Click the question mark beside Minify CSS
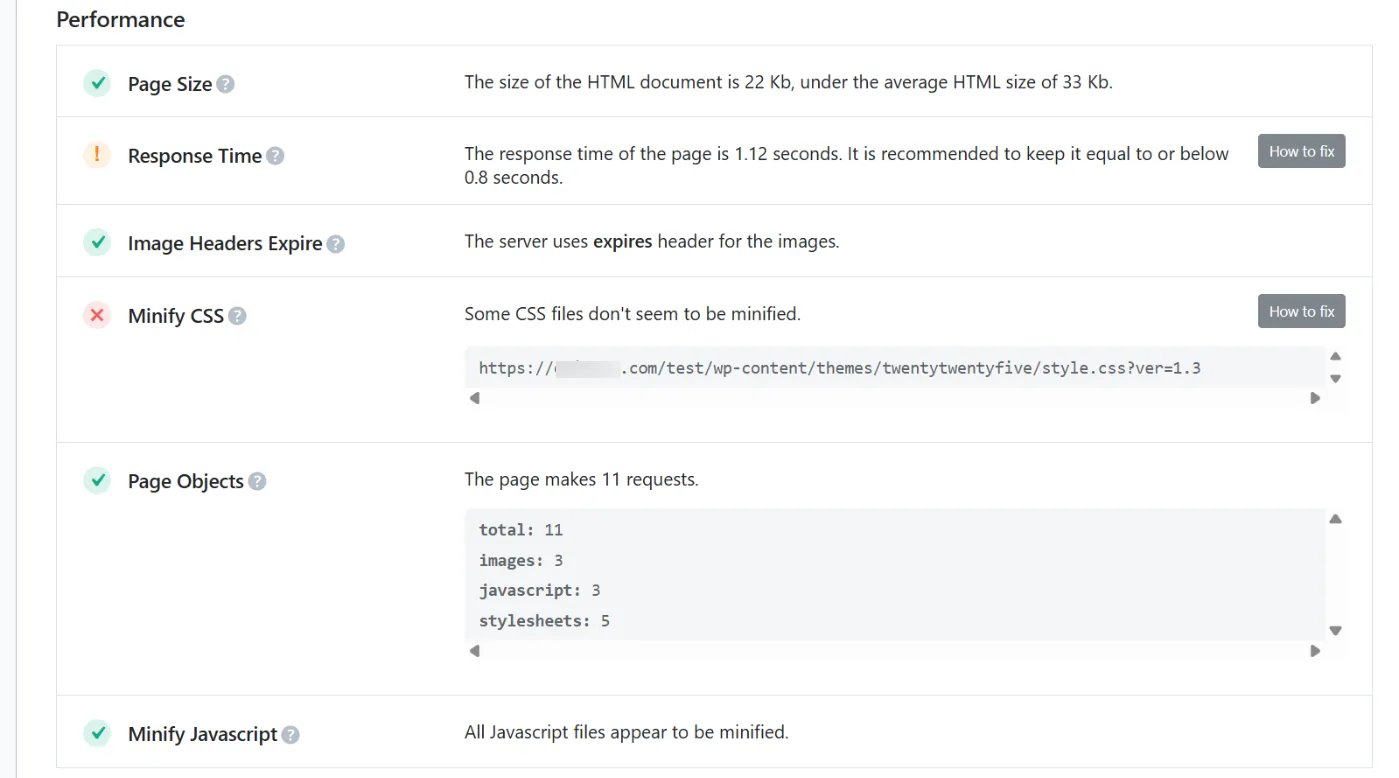This screenshot has height=778, width=1399. coord(237,316)
